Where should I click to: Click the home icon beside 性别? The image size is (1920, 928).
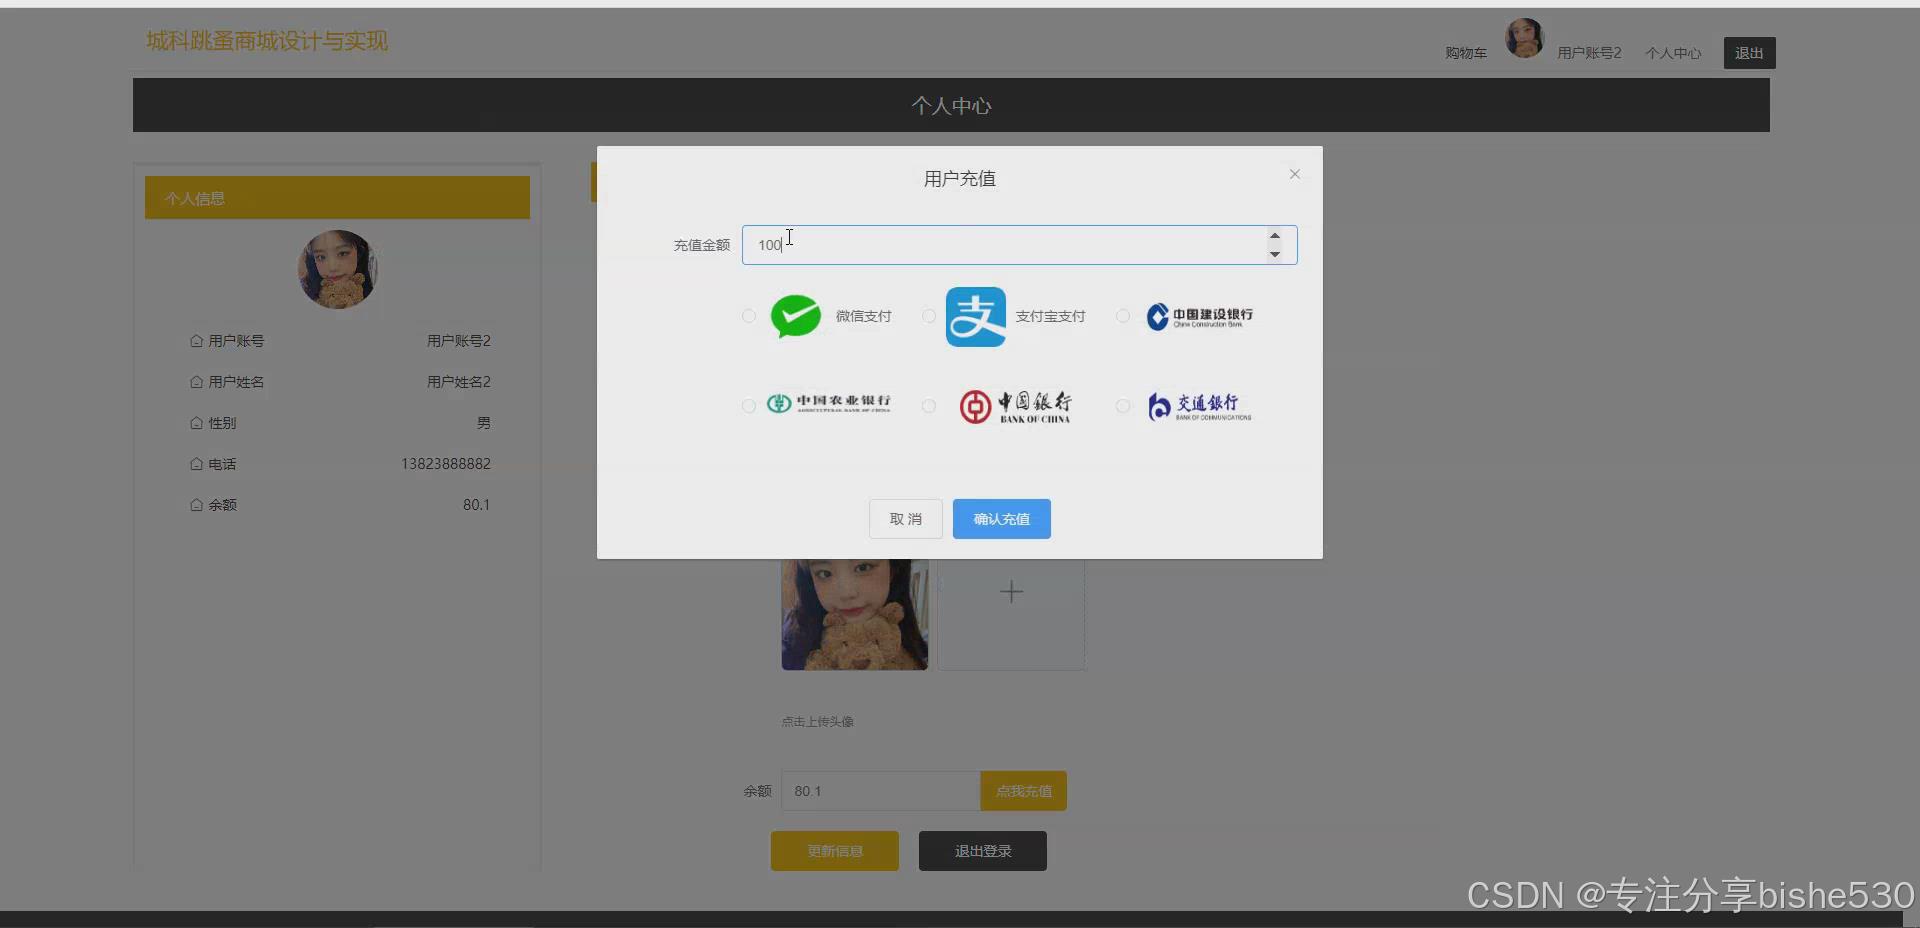196,423
